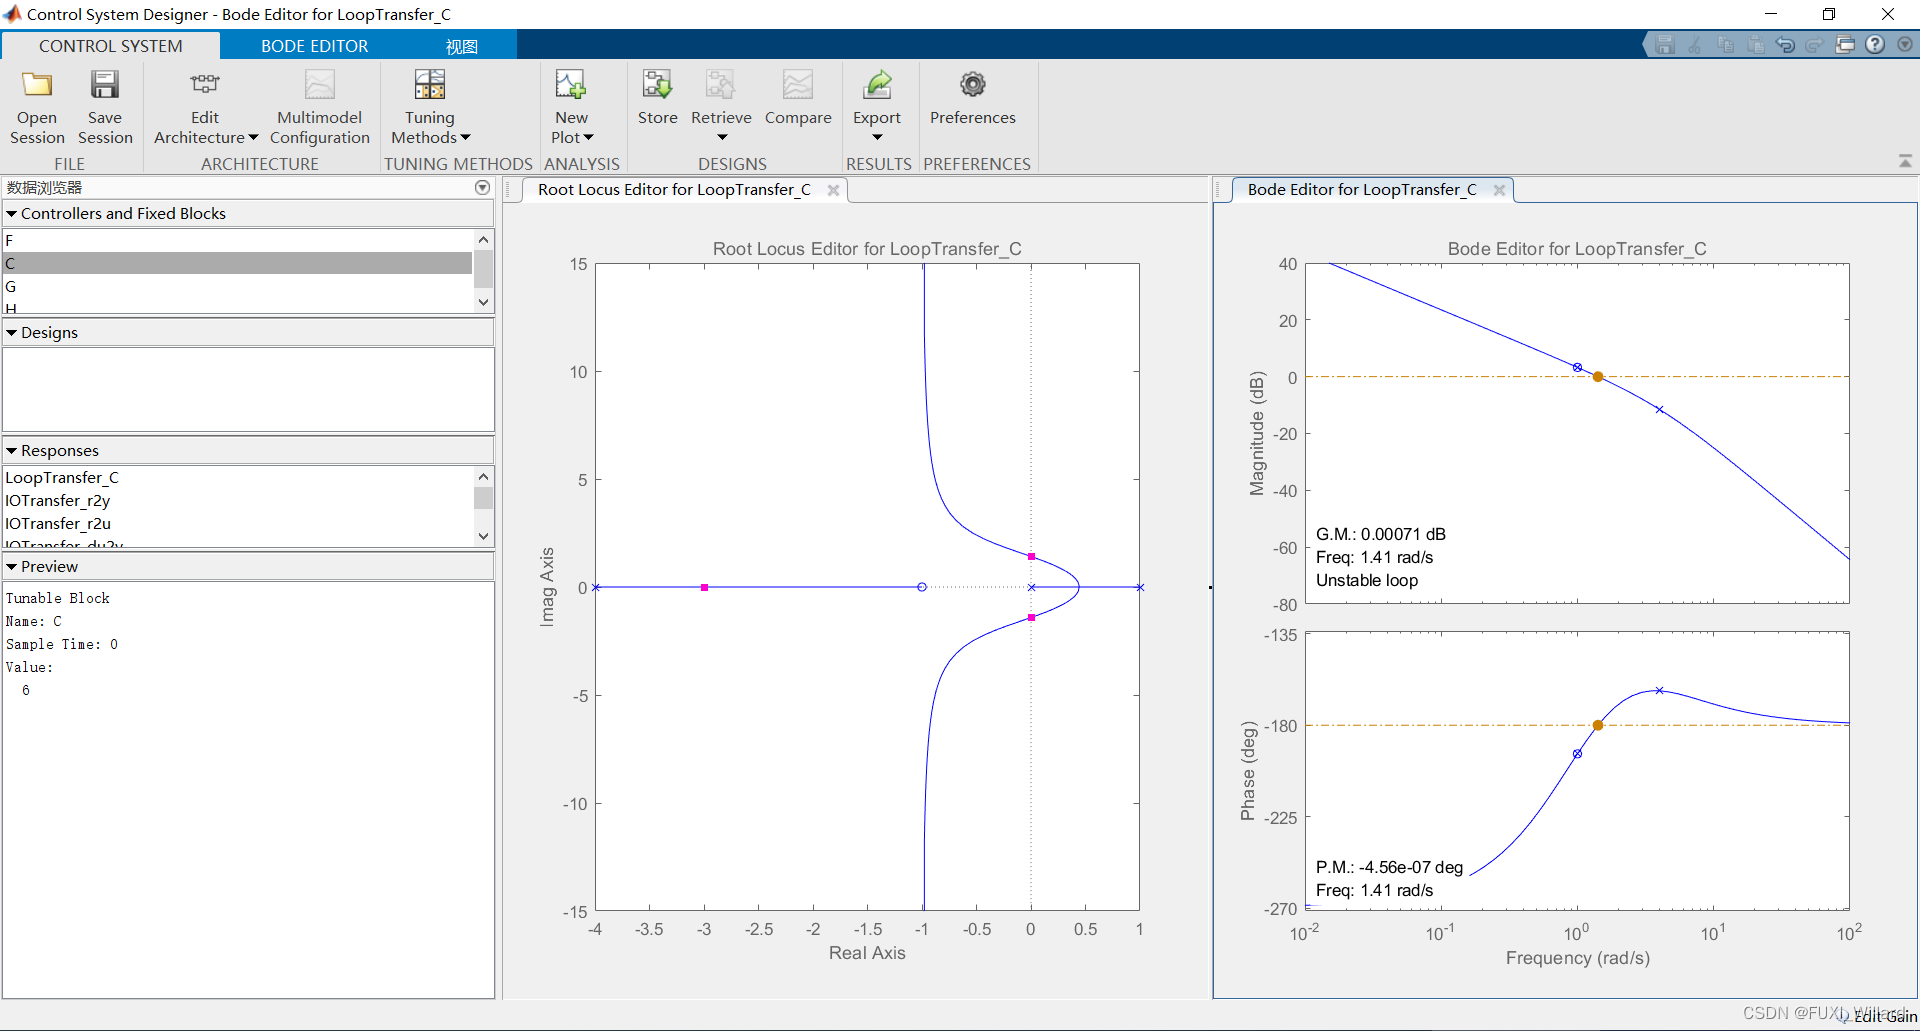Select Root Locus Editor document tab
1920x1031 pixels.
coord(674,190)
